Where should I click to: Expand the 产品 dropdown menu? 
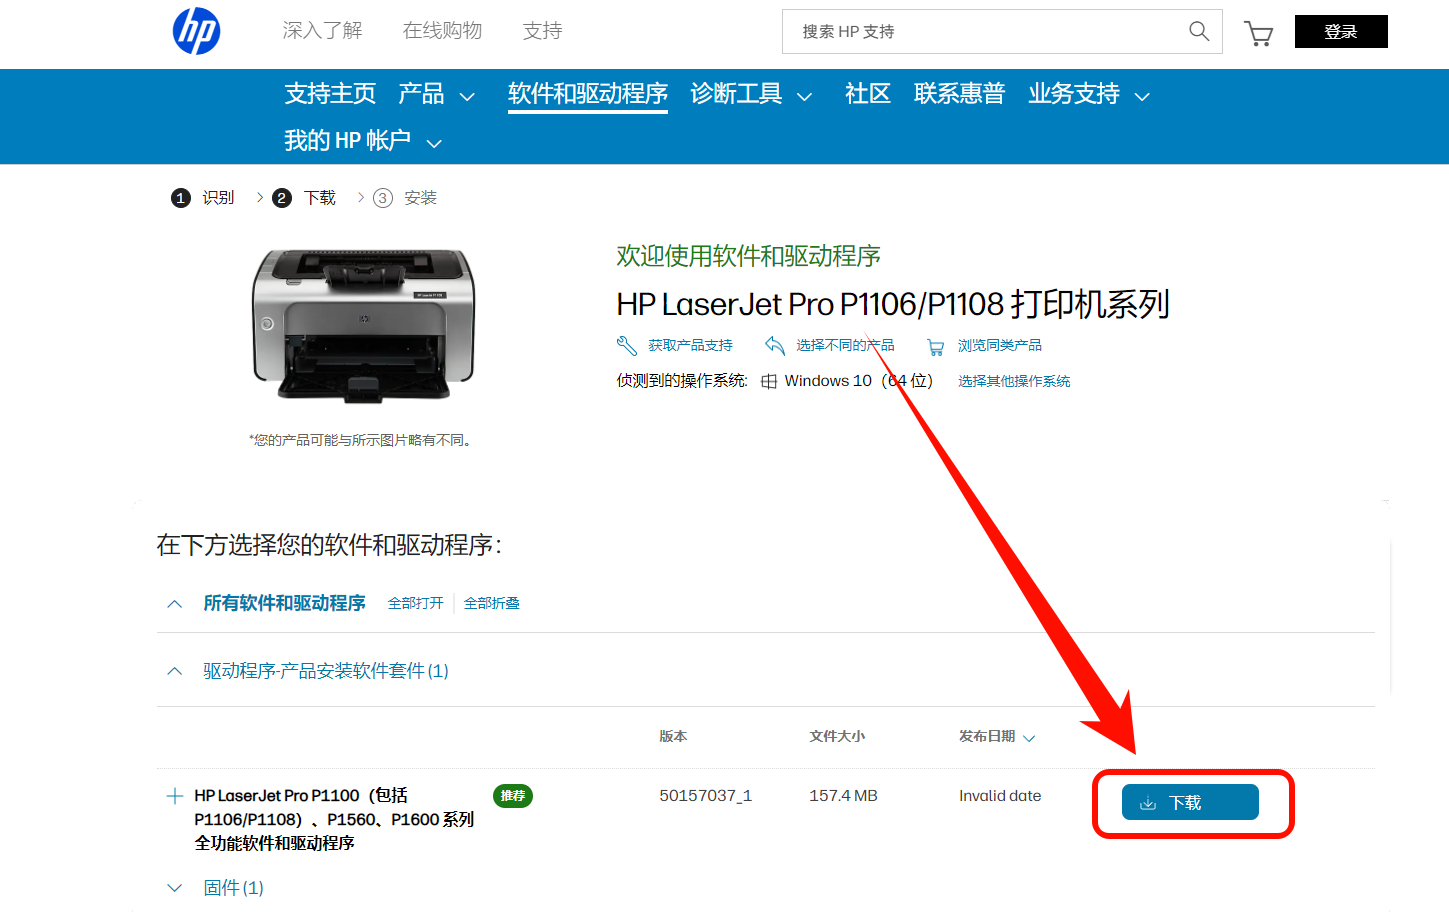436,94
